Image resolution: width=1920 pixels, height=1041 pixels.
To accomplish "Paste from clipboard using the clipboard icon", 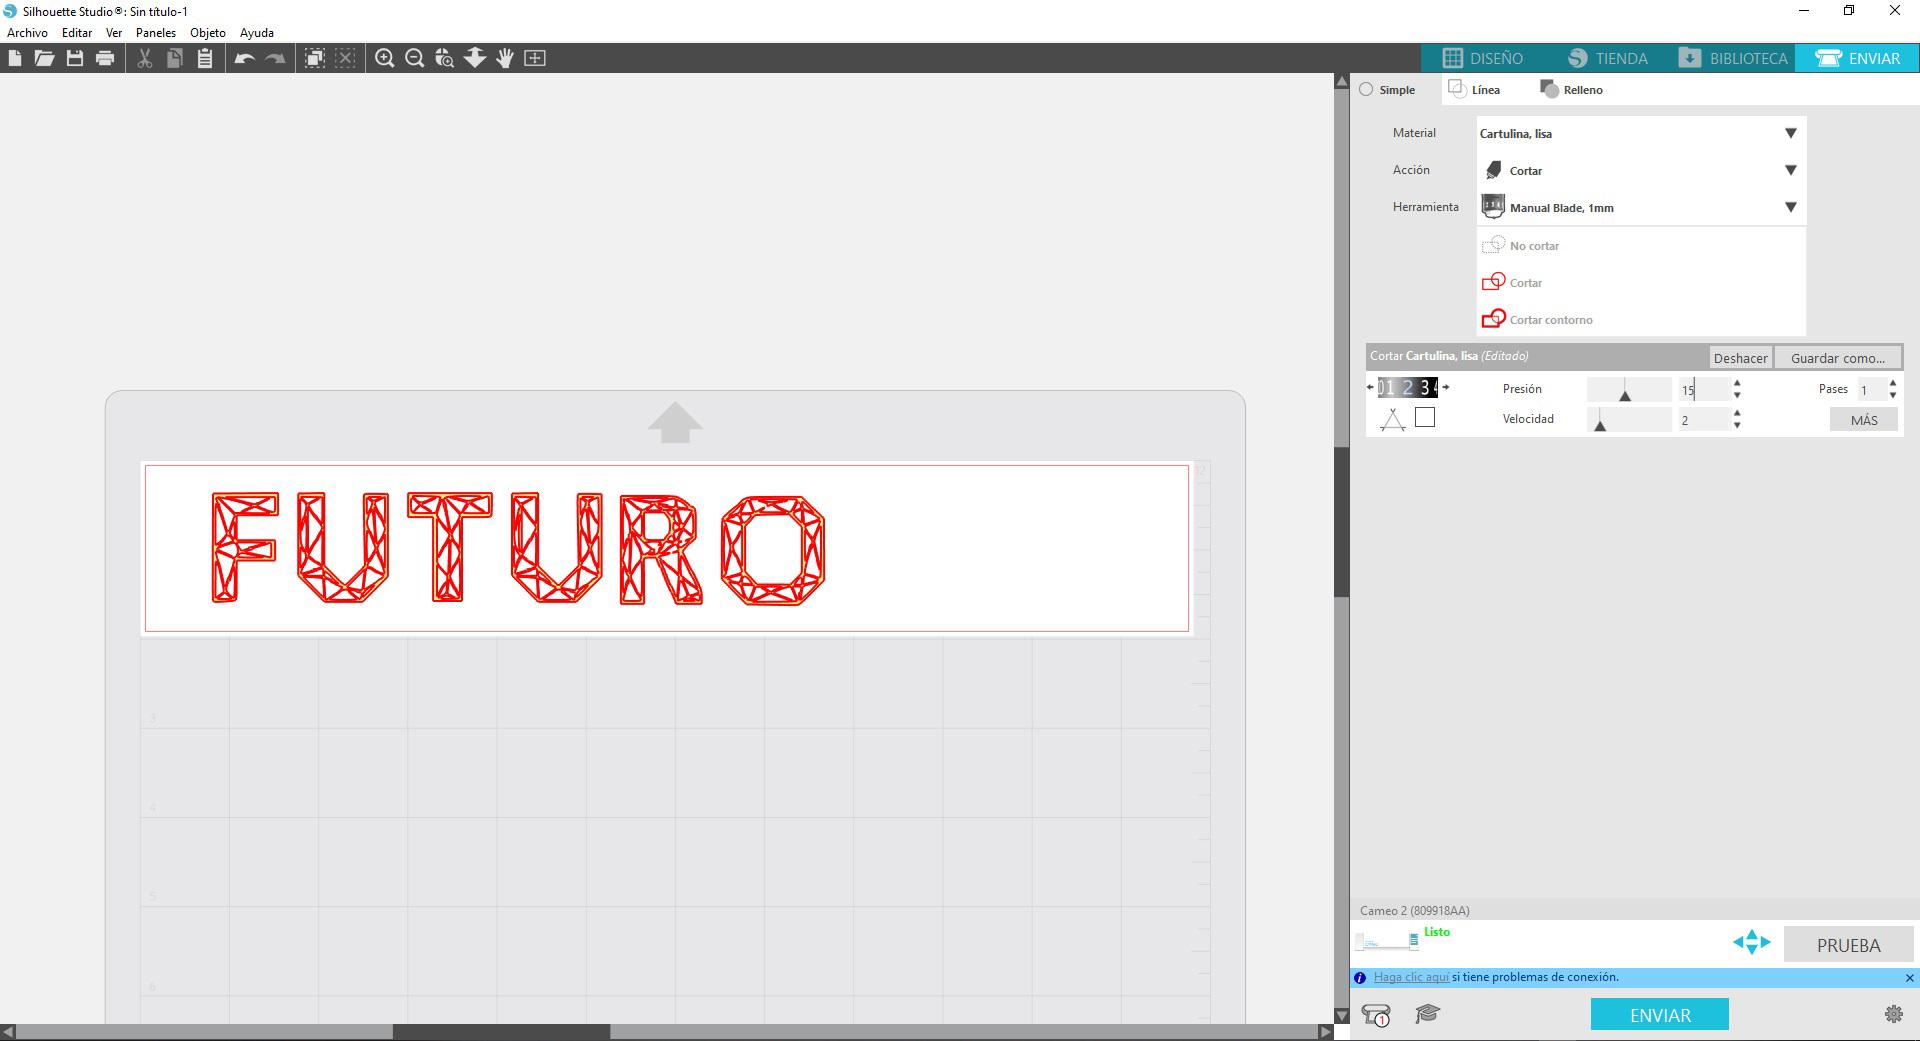I will tap(204, 58).
